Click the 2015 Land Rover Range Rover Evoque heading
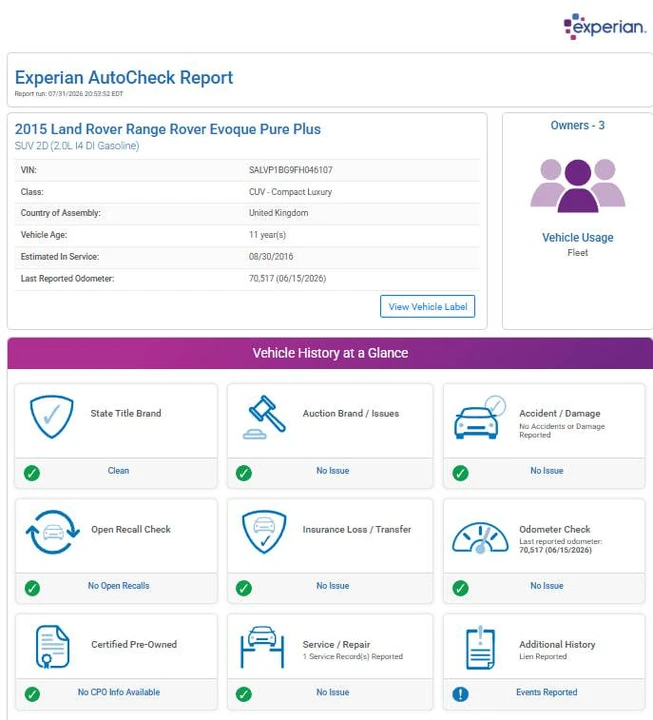The height and width of the screenshot is (720, 653). pyautogui.click(x=168, y=129)
